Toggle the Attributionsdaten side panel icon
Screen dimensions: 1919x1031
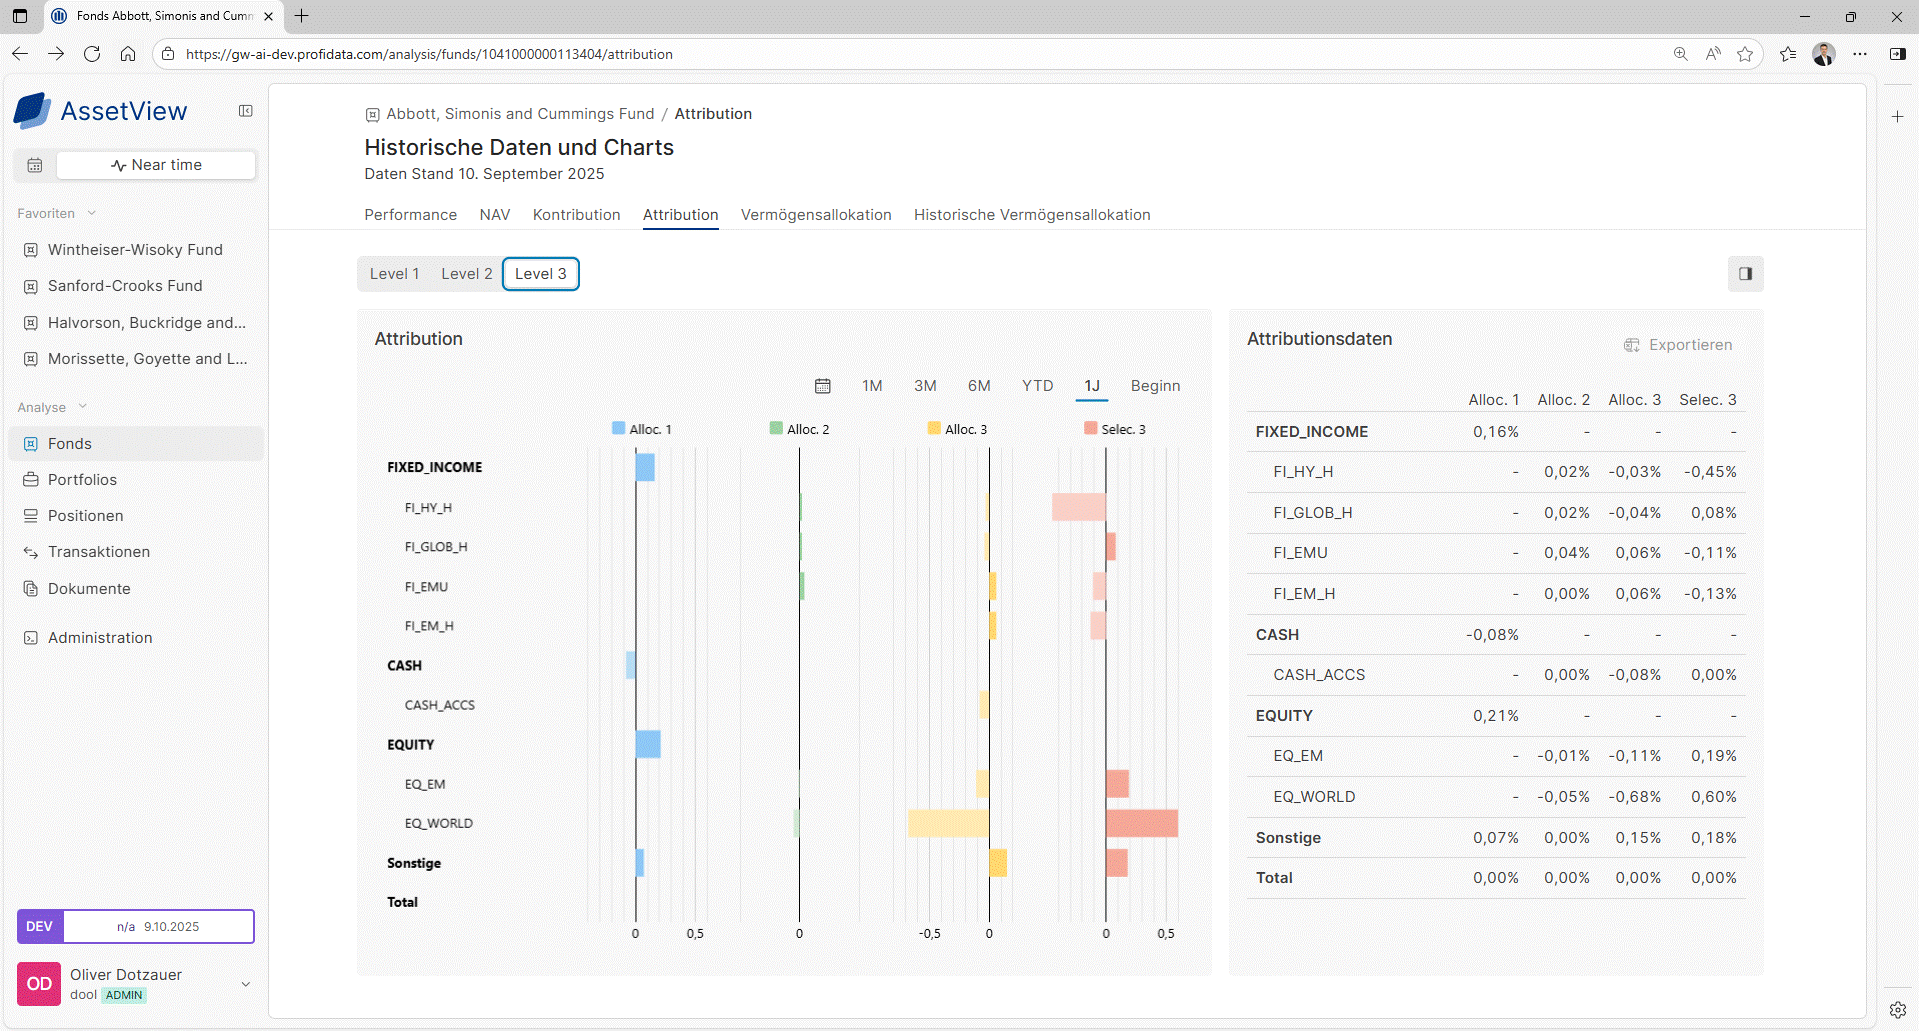pos(1745,274)
